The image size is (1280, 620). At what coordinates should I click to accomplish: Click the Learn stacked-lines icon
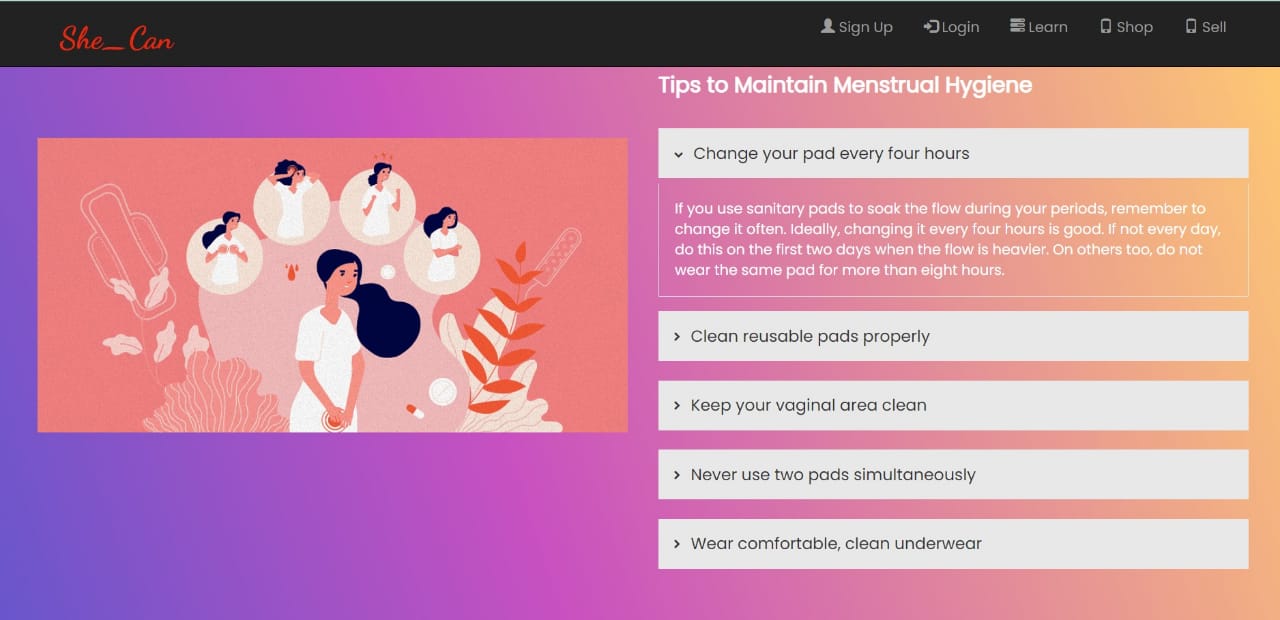(1018, 26)
